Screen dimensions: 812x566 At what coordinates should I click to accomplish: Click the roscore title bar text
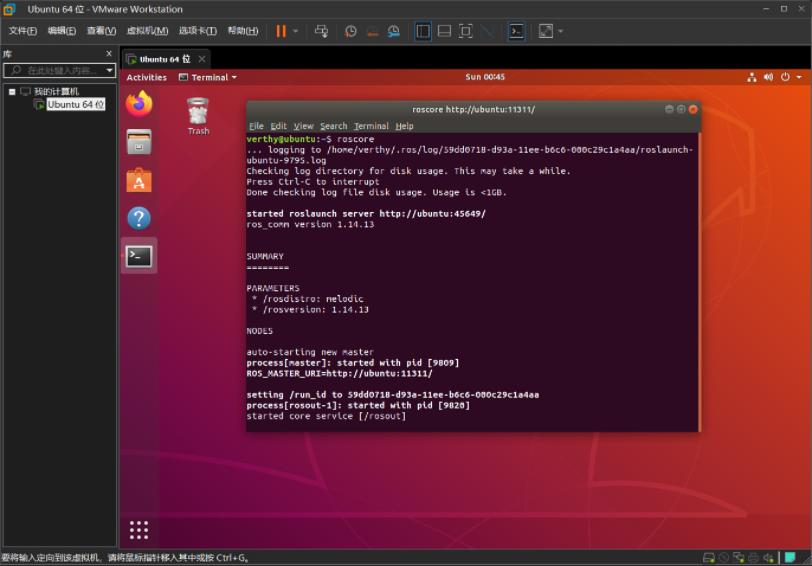473,109
